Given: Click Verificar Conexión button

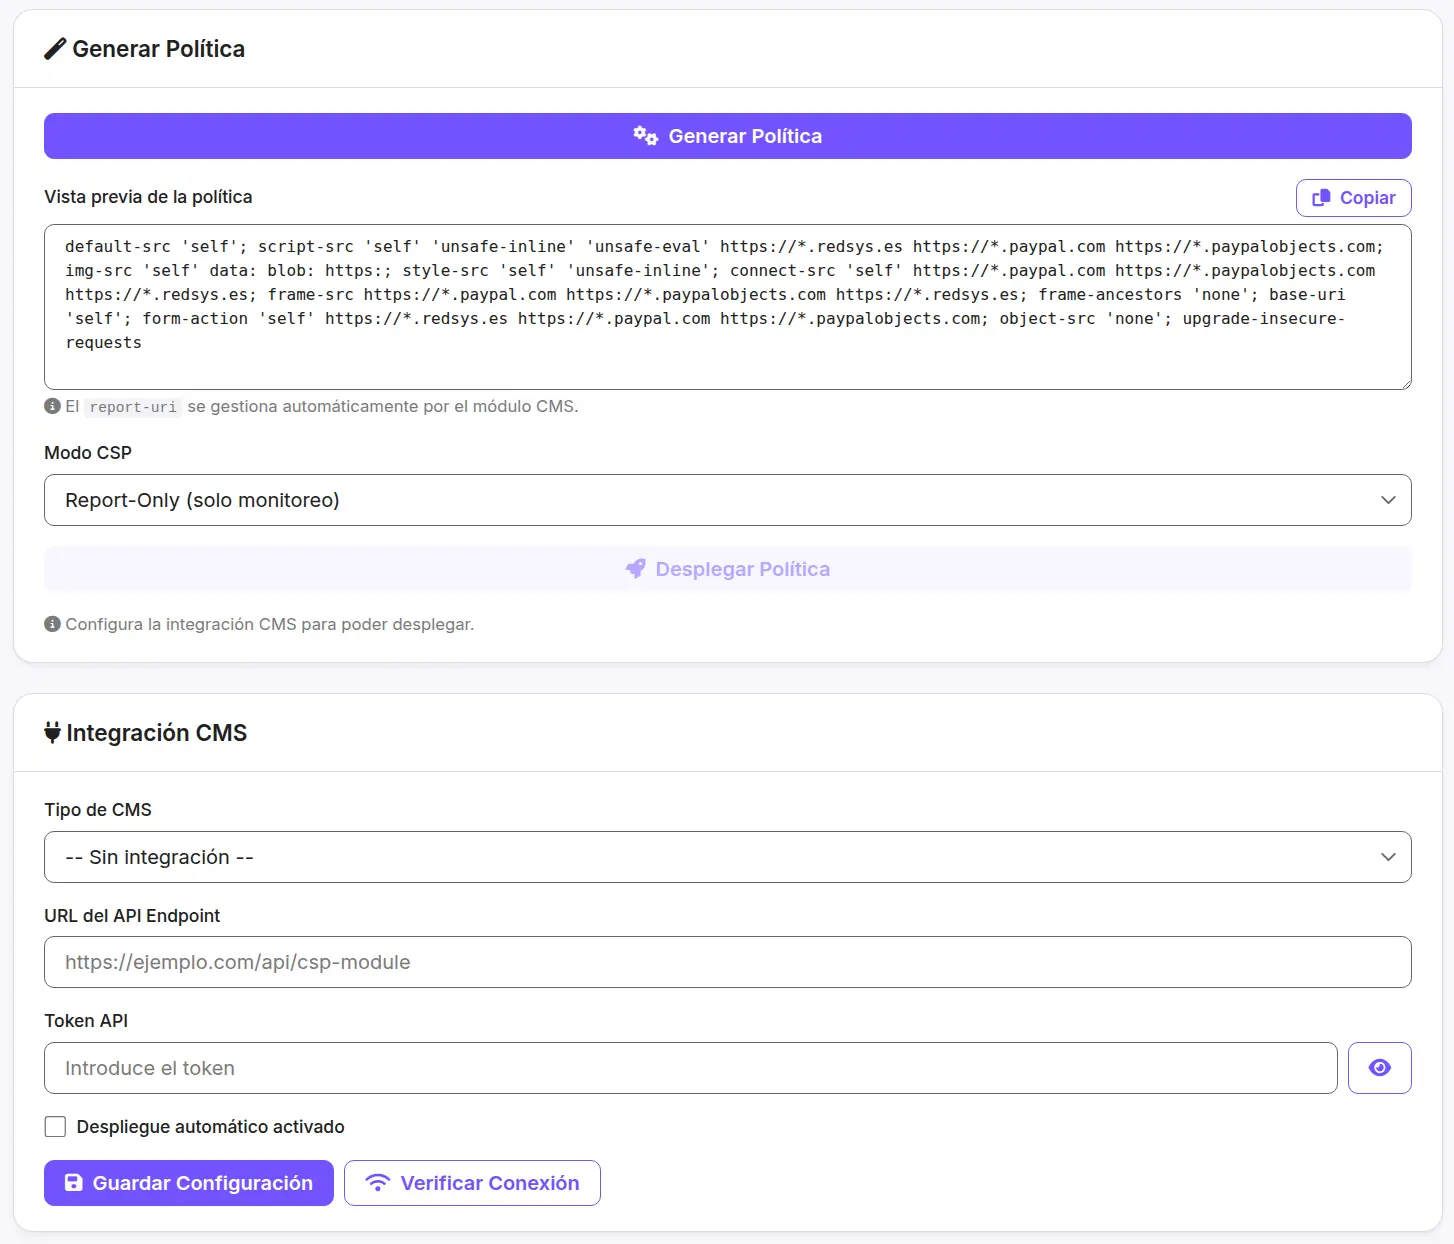Looking at the screenshot, I should tap(472, 1183).
